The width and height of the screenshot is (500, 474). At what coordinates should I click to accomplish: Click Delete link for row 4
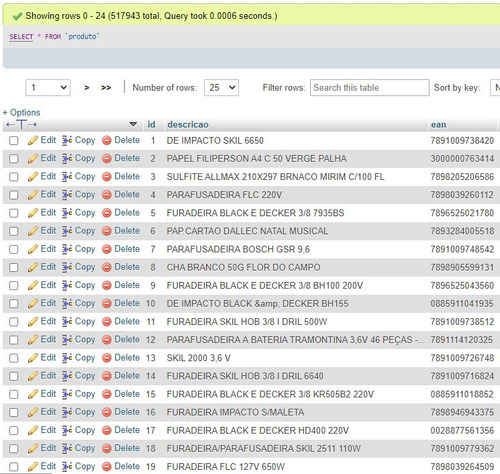tap(127, 194)
